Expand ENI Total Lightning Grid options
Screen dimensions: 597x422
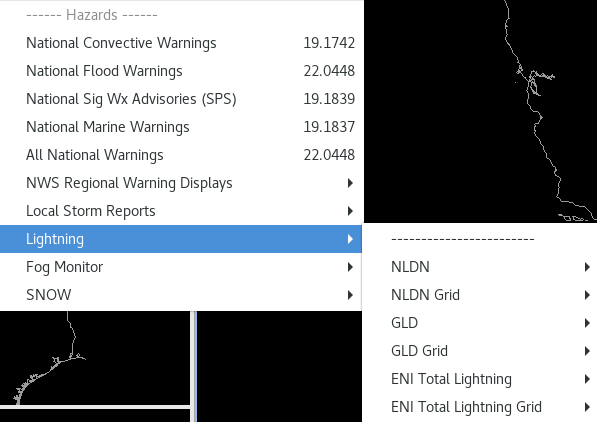pos(480,407)
